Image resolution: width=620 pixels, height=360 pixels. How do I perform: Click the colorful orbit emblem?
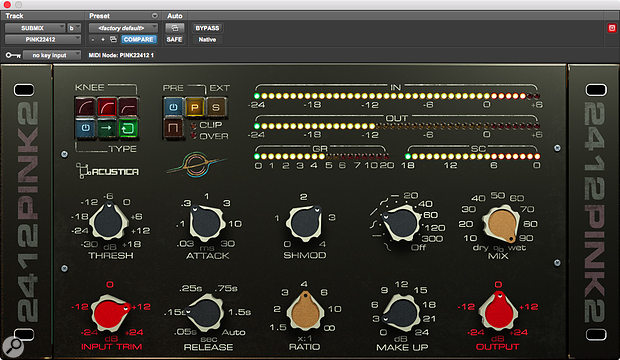(x=196, y=165)
